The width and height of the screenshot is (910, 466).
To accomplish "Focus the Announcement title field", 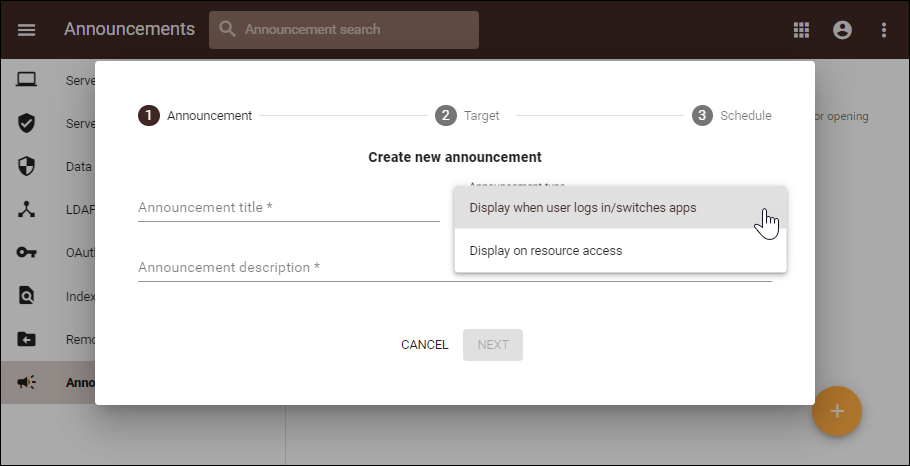I will pyautogui.click(x=288, y=208).
